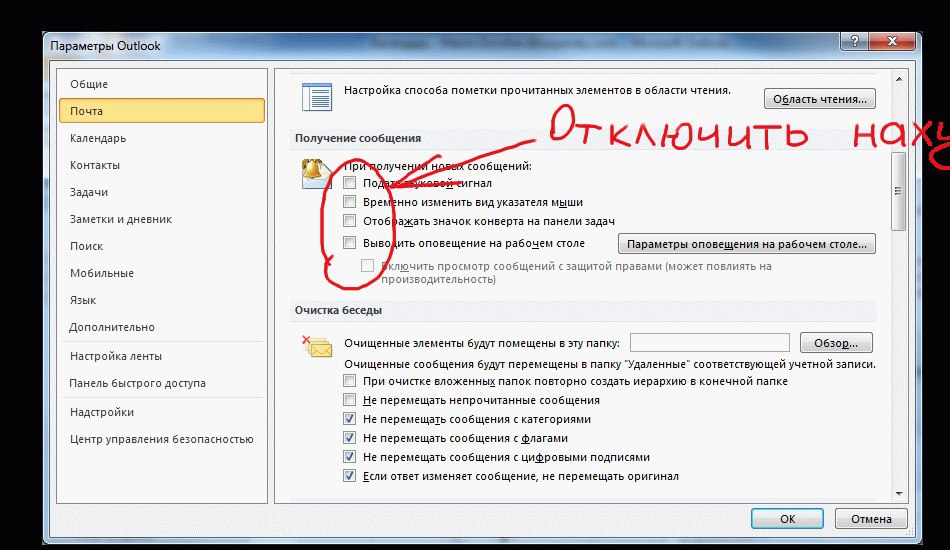950x550 pixels.
Task: Open the Дополнительно settings category
Action: tap(162, 327)
